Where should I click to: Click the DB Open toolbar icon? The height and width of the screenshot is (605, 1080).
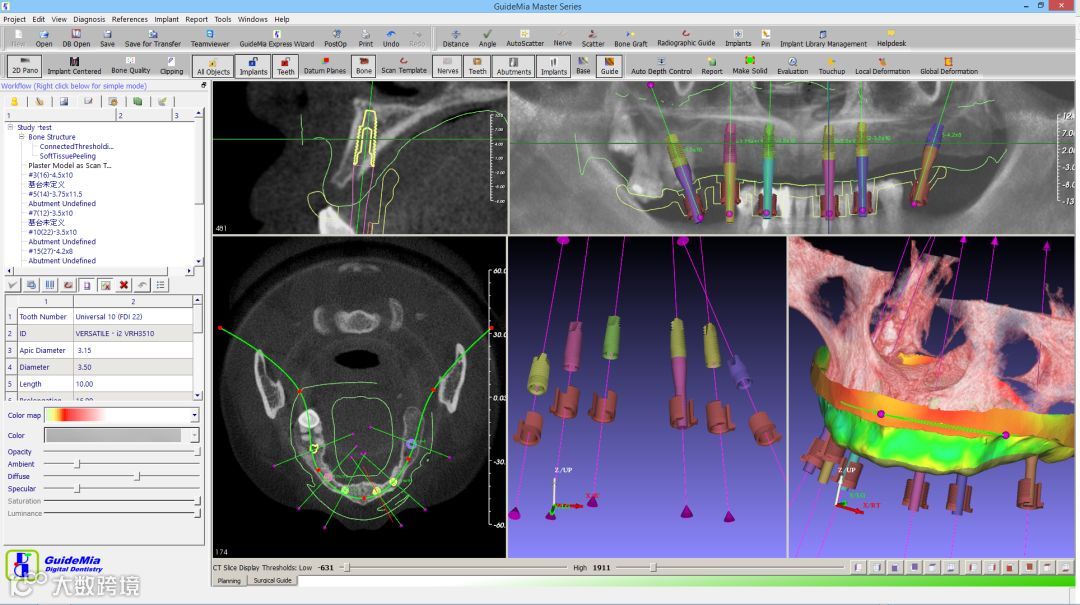click(x=76, y=38)
